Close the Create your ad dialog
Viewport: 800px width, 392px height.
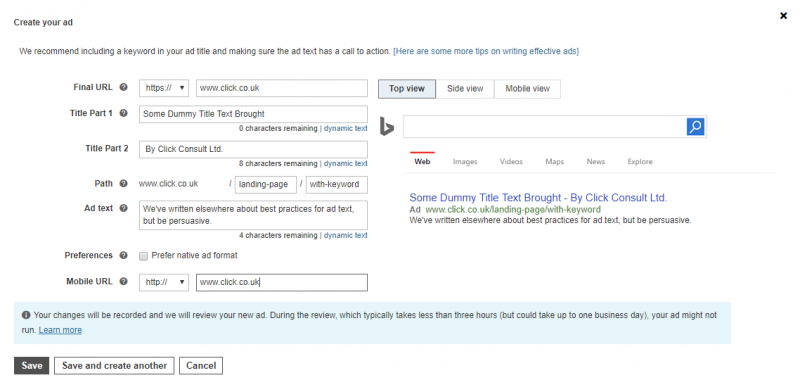(x=783, y=16)
